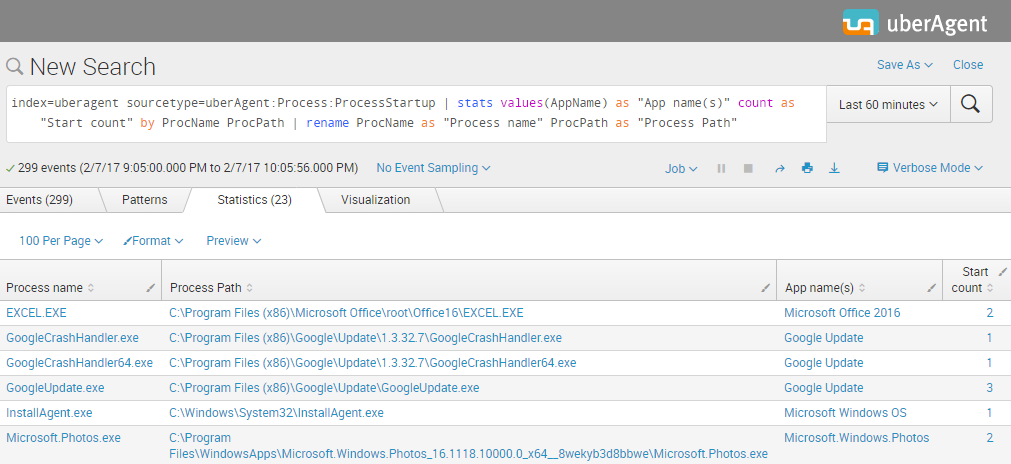Switch to Events (299) tab

pyautogui.click(x=39, y=200)
